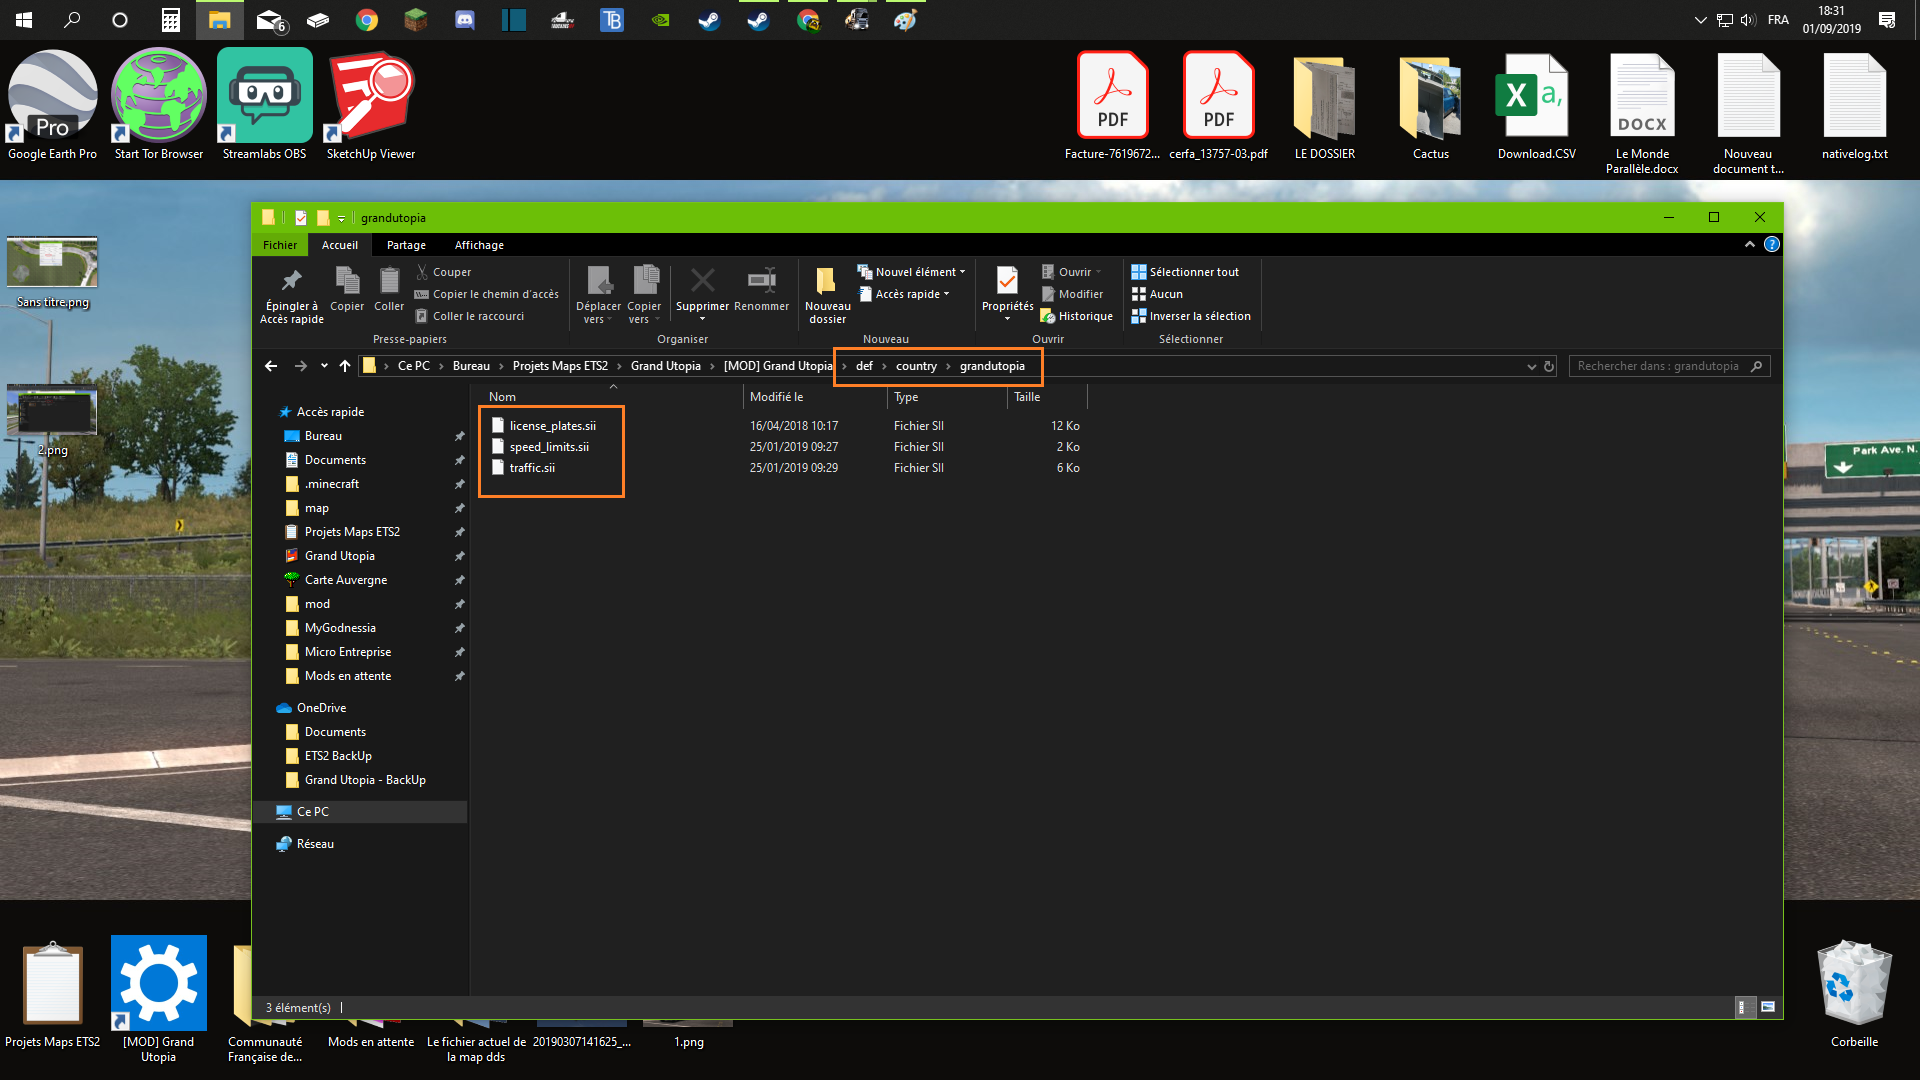
Task: Click the Supprimer delete icon
Action: tap(702, 281)
